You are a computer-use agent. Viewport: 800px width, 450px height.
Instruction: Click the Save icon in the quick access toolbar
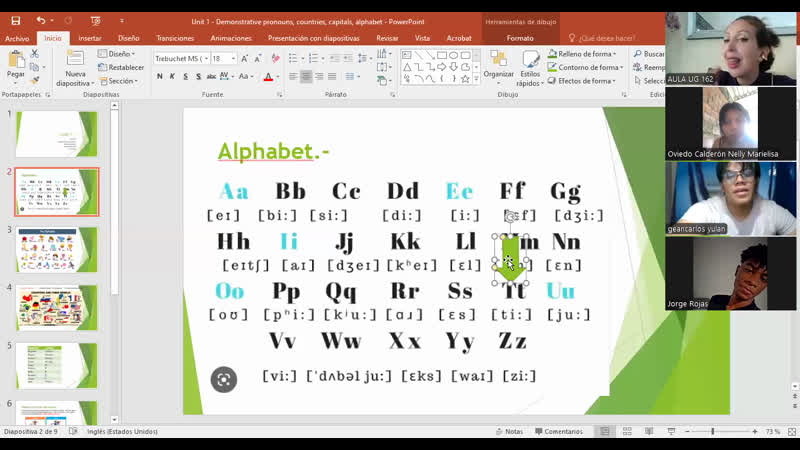(16, 20)
